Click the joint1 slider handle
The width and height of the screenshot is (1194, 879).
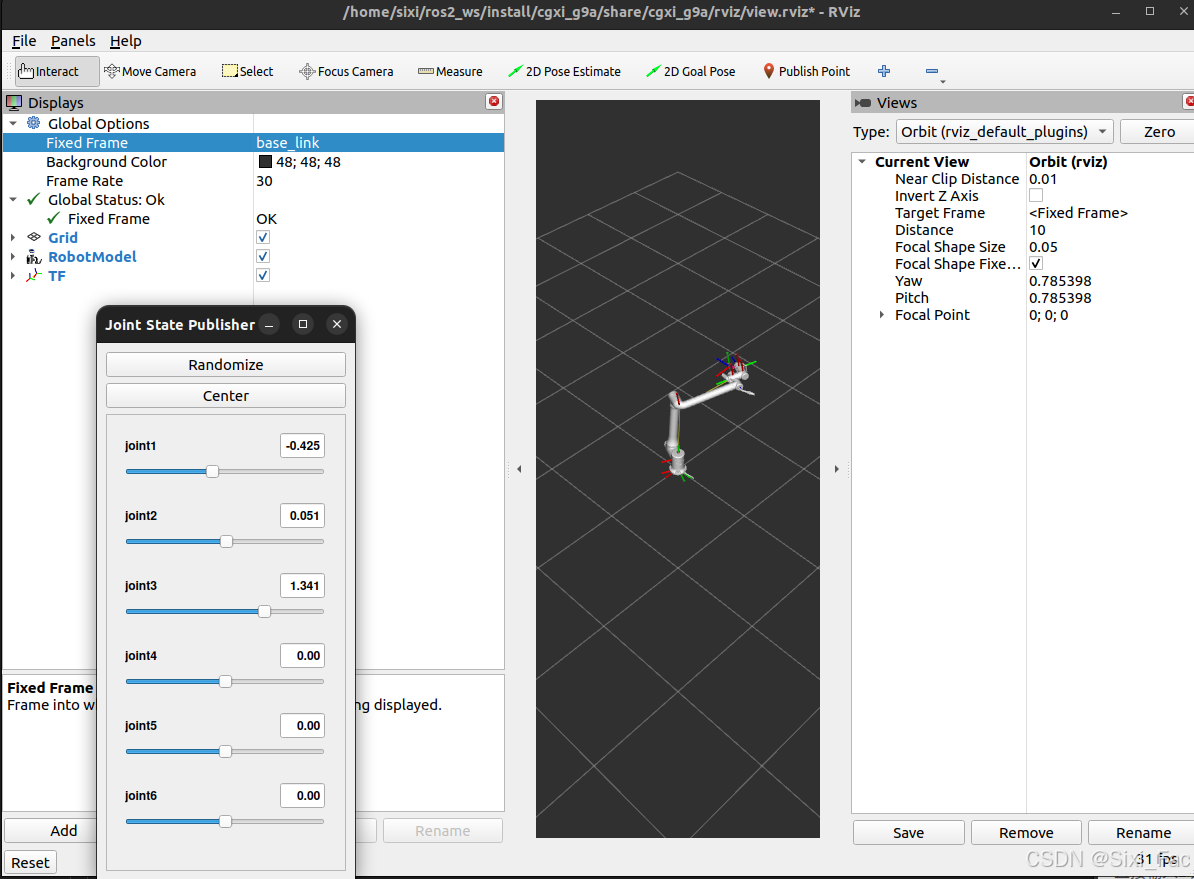coord(212,471)
